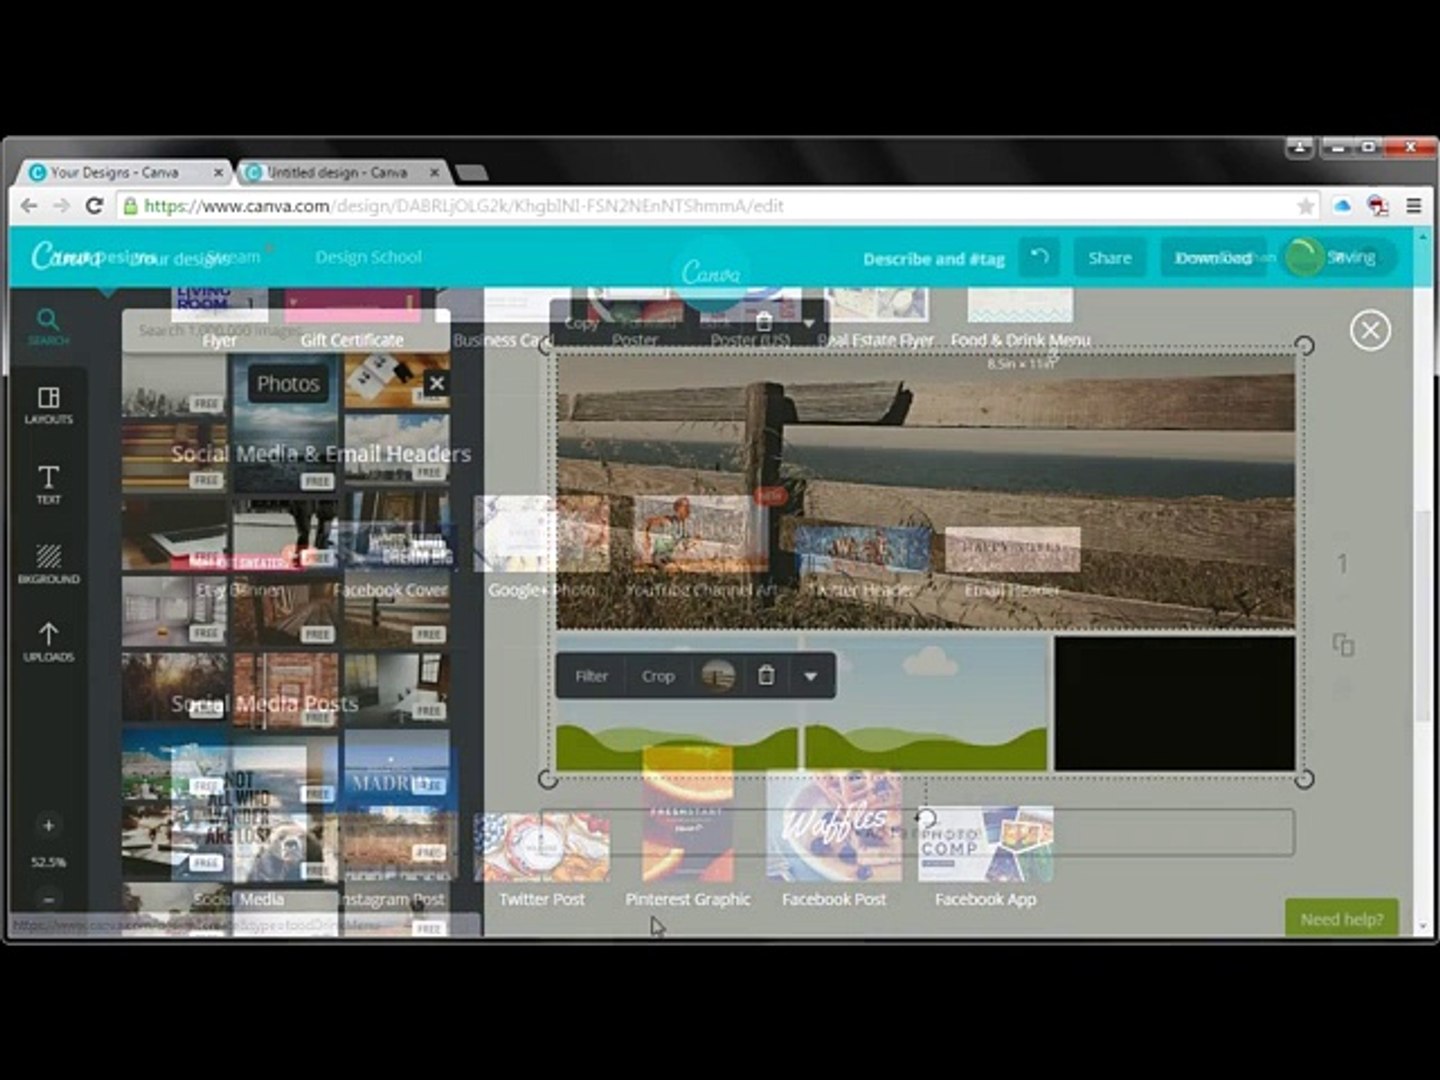
Task: Select the Facebook Post Waffles thumbnail
Action: pos(834,826)
